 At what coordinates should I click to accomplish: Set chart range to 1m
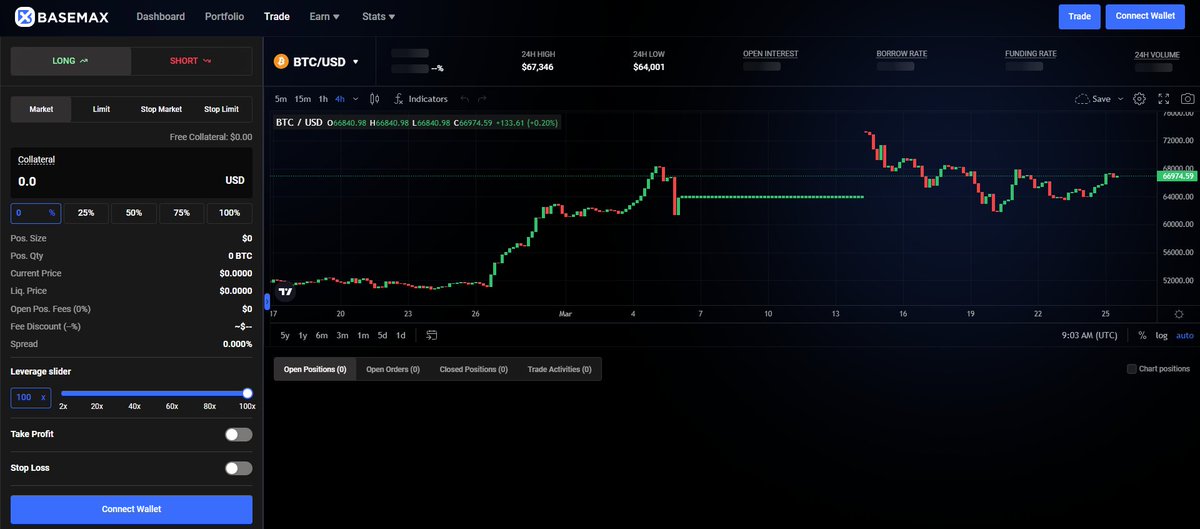tap(363, 335)
